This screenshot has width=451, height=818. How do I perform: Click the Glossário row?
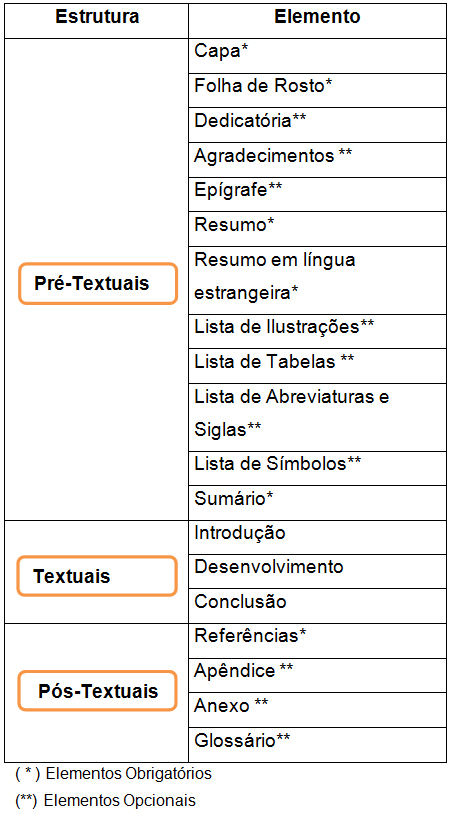pyautogui.click(x=318, y=745)
